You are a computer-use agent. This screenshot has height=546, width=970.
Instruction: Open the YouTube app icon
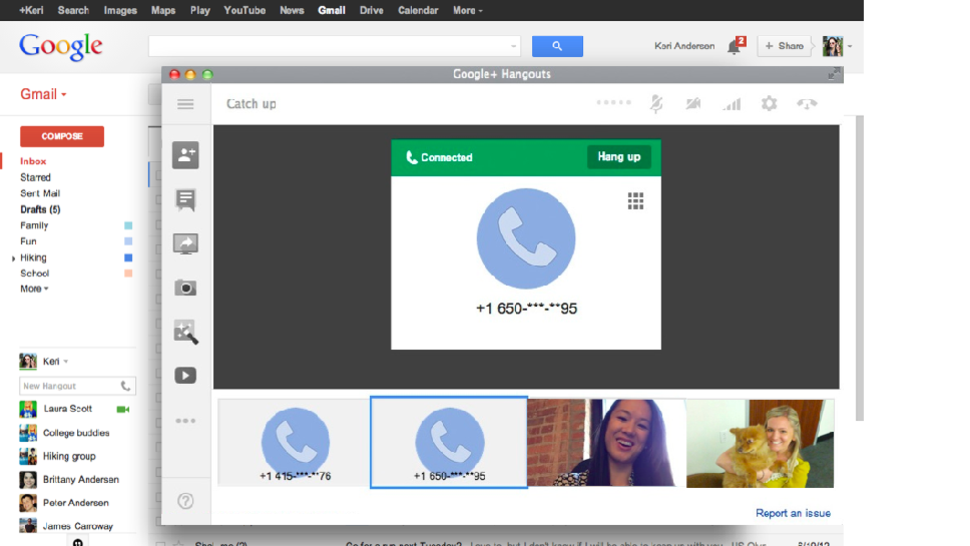[186, 375]
